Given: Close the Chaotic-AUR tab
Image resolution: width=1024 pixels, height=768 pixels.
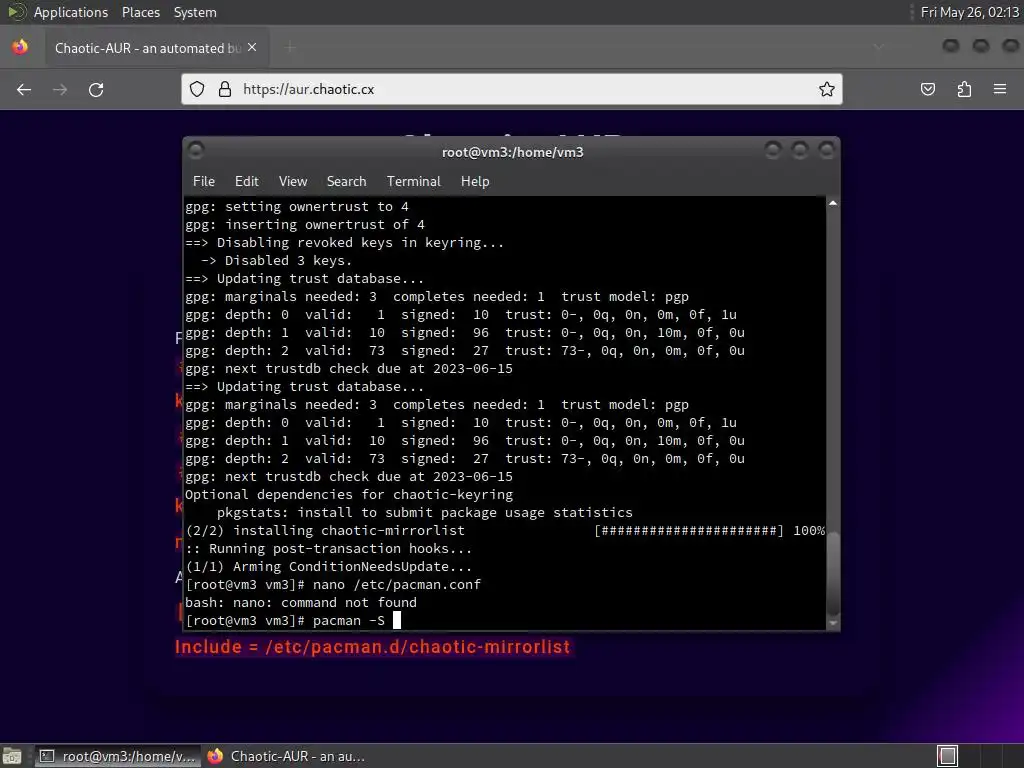Looking at the screenshot, I should (252, 48).
